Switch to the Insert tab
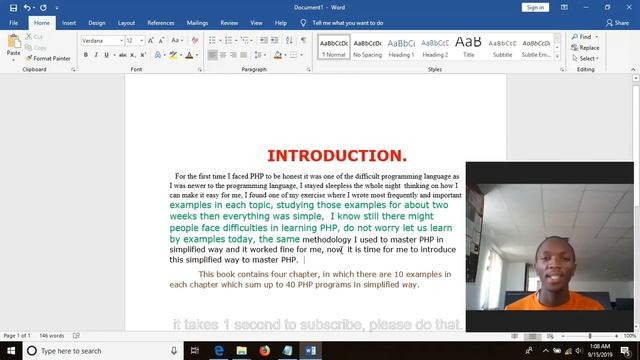 coord(69,23)
